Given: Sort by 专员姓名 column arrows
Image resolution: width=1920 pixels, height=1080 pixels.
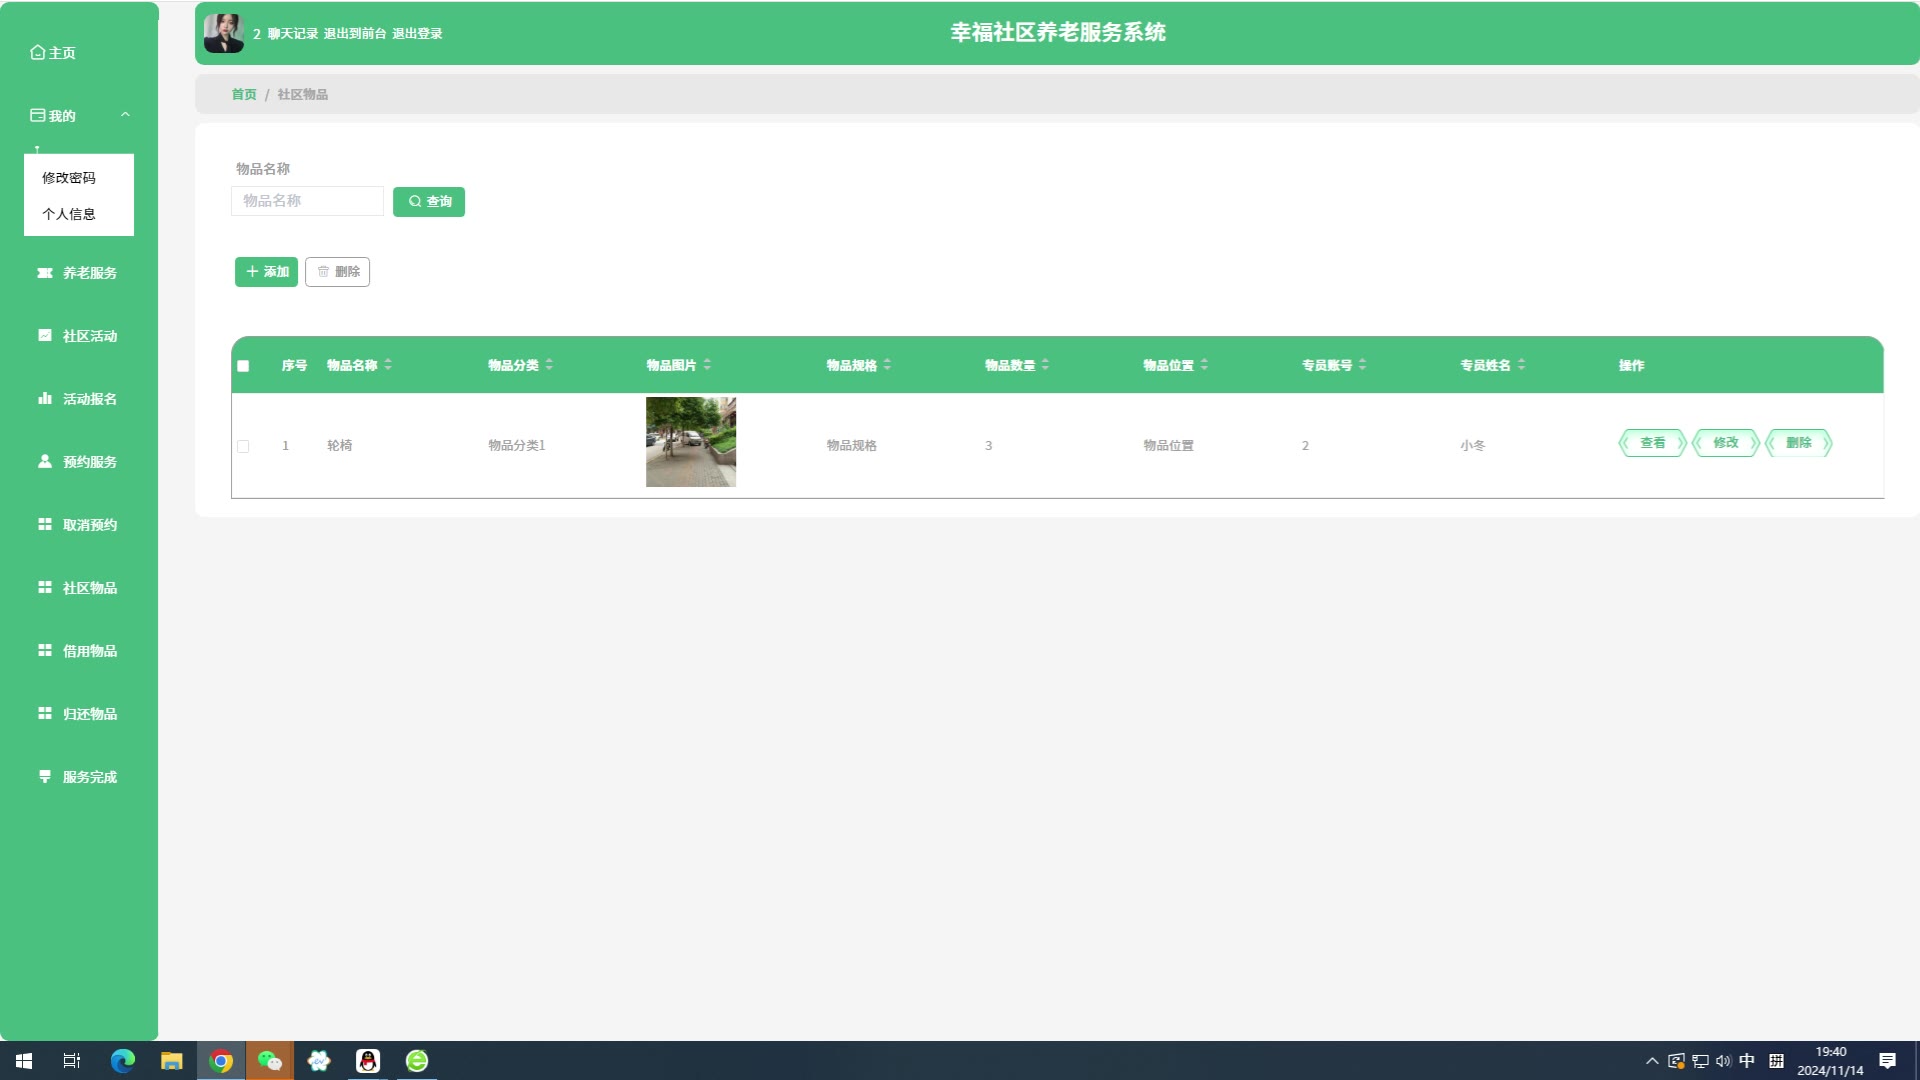Looking at the screenshot, I should (1521, 365).
